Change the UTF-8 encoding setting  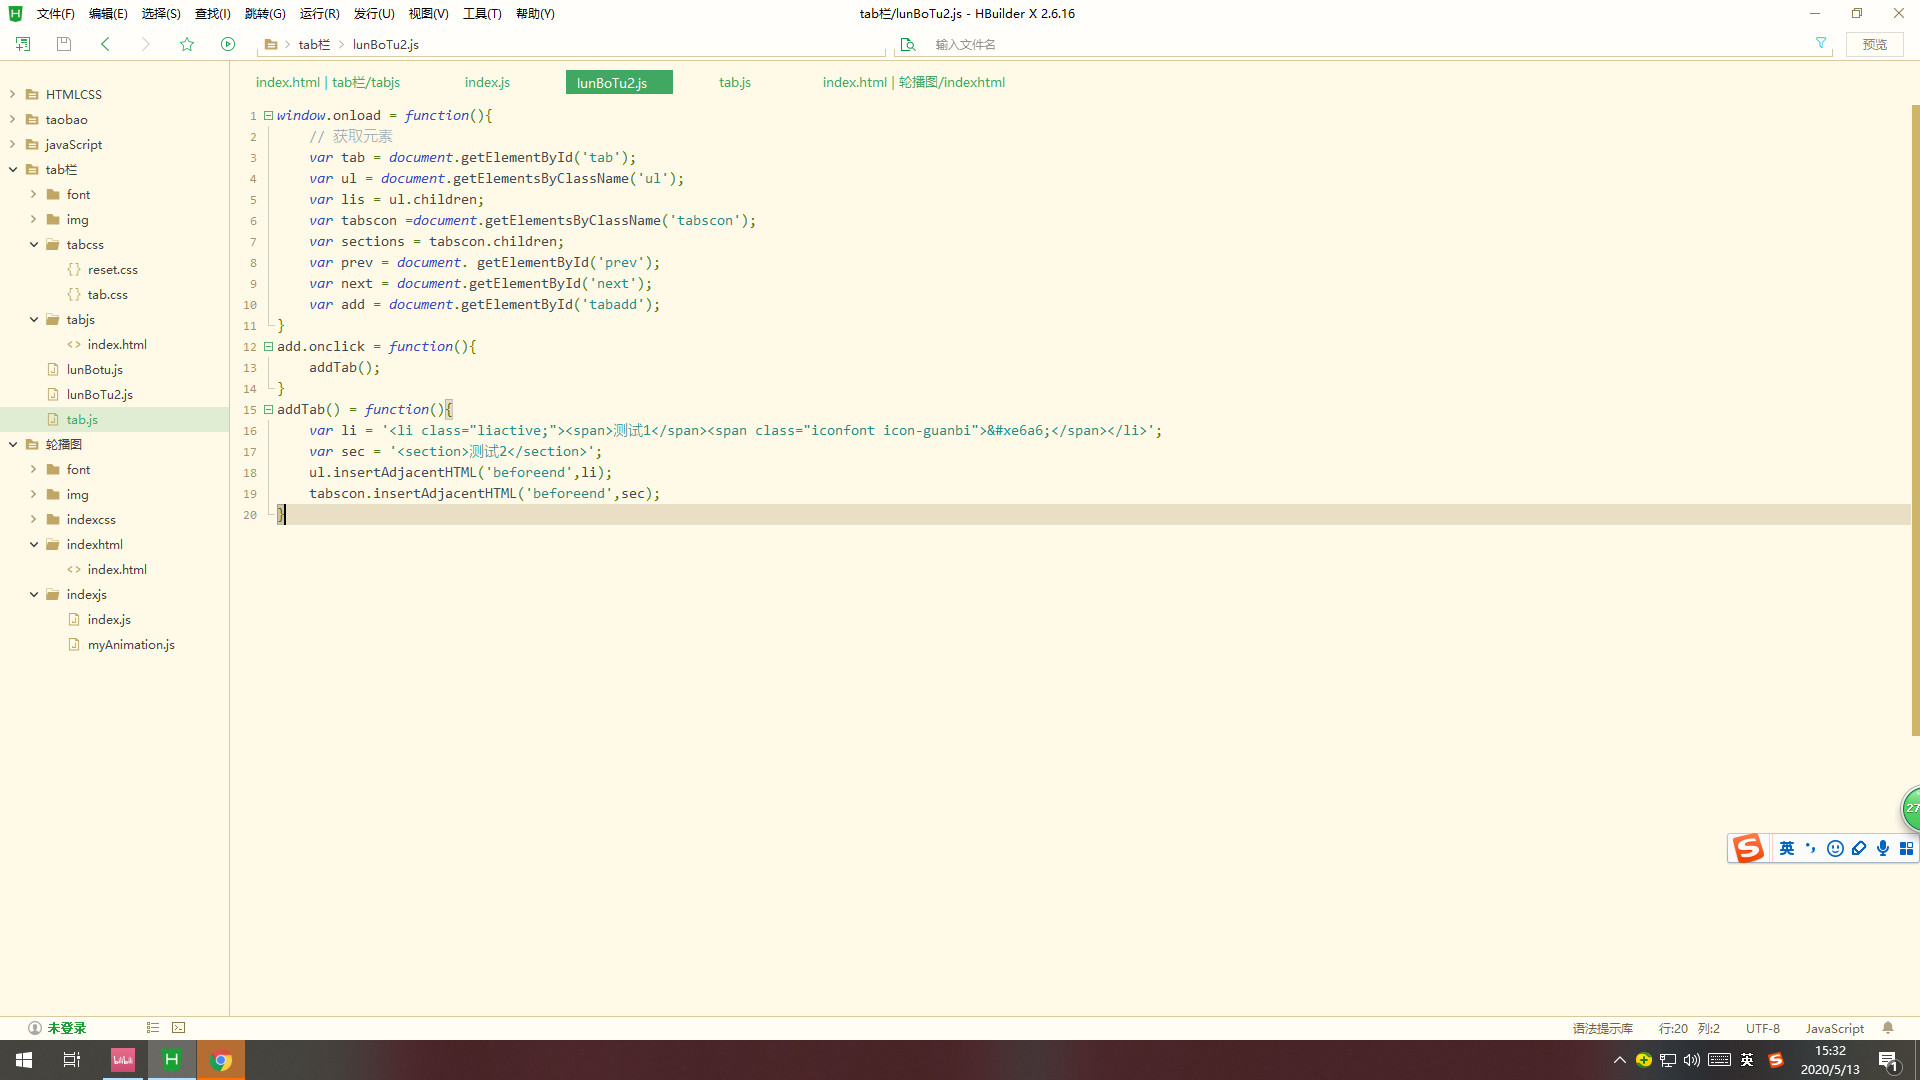pos(1763,1028)
